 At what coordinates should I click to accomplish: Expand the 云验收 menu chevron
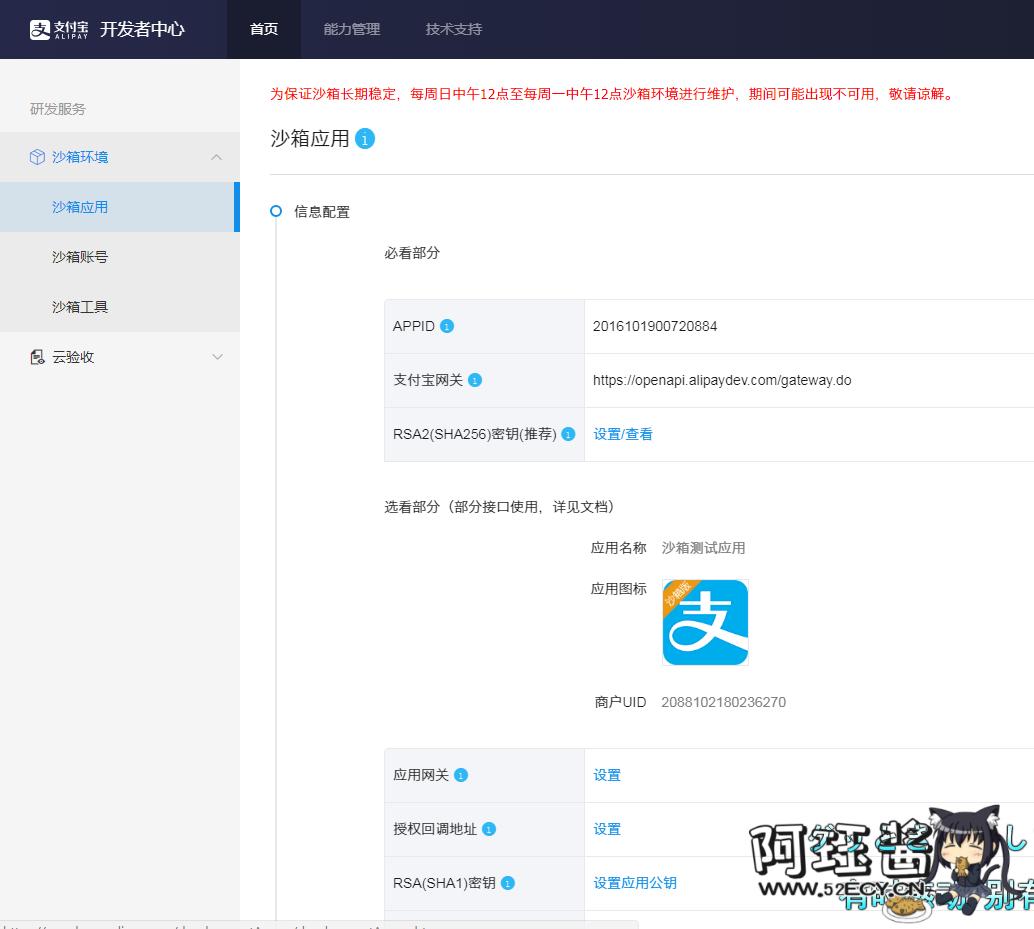217,357
